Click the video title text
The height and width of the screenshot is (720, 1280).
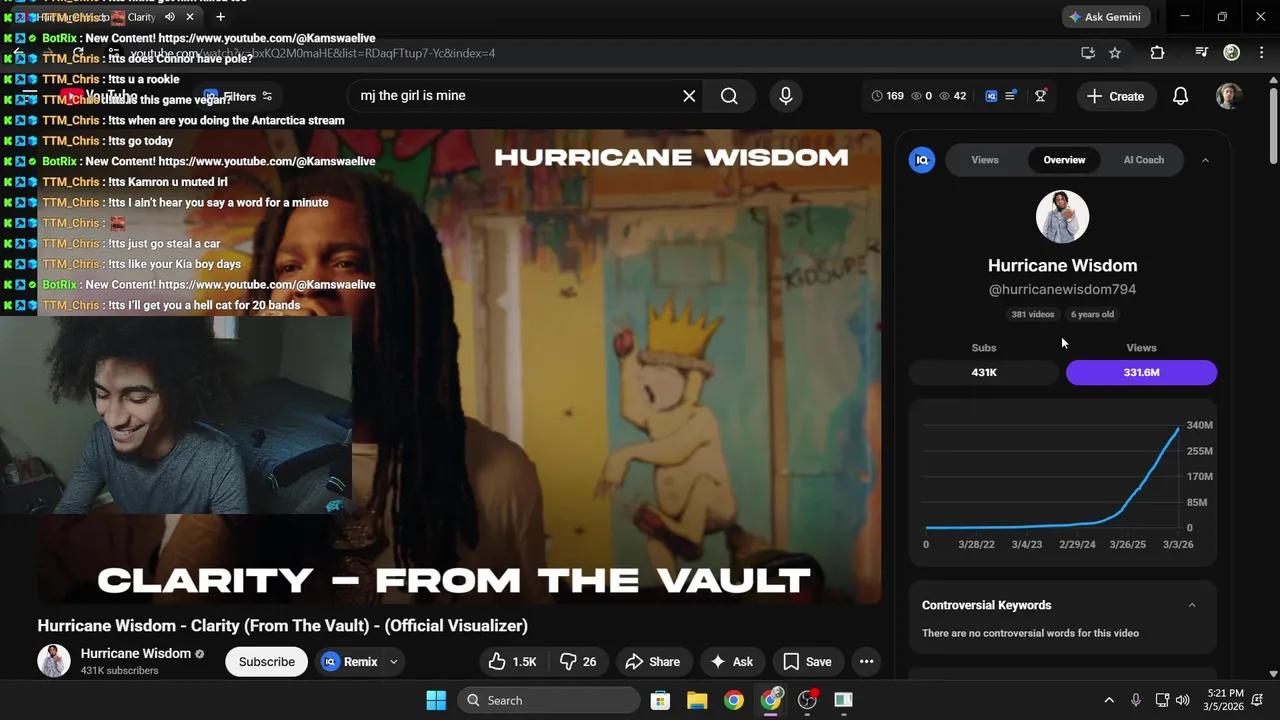point(282,626)
